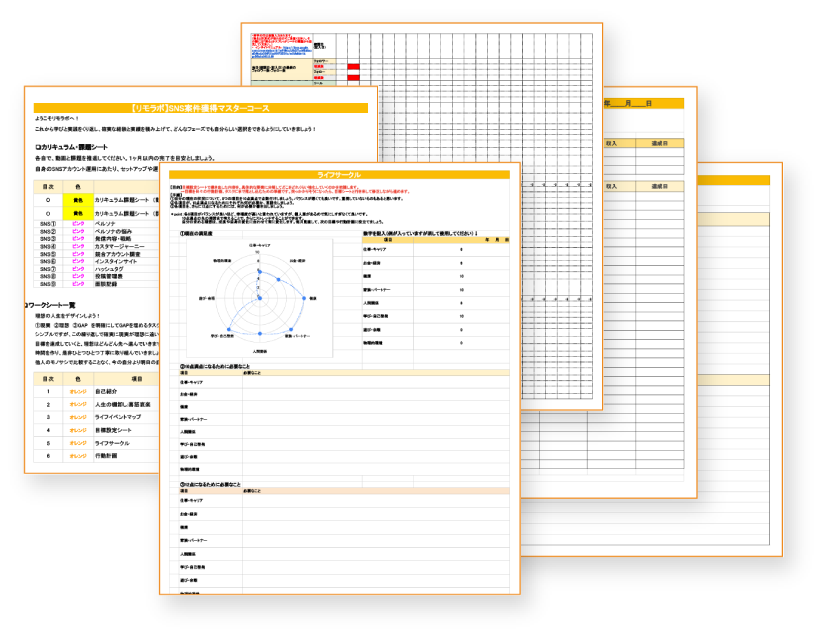Click the リモラボ SNS案件獲得マスターコース title banner
The width and height of the screenshot is (823, 637).
201,108
